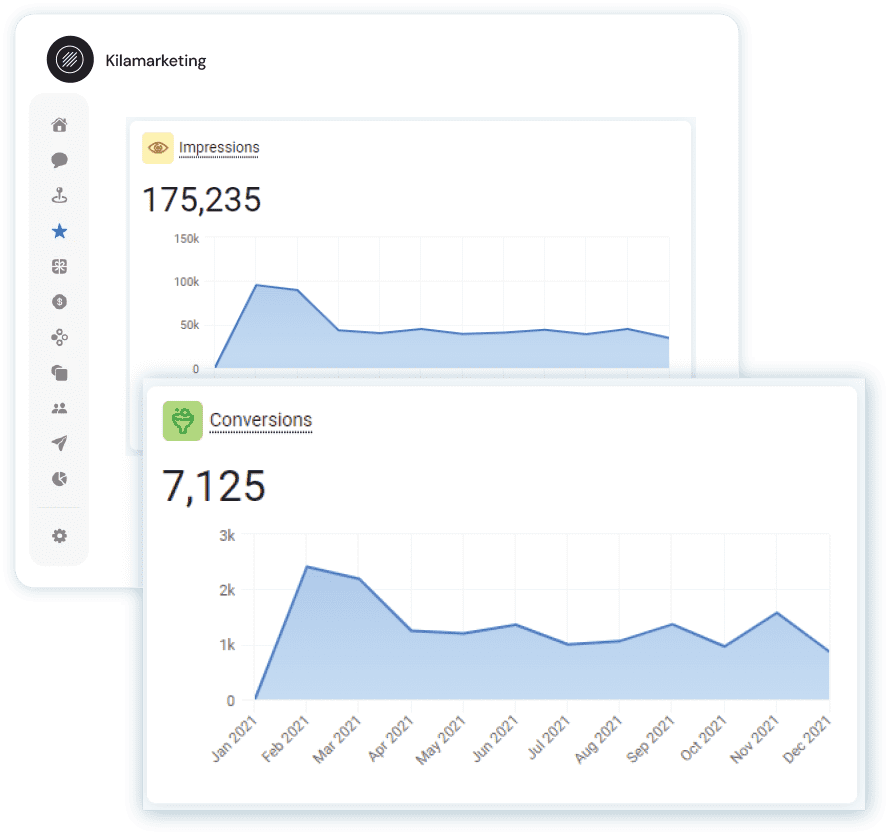Click the Kilamarketing brand name
This screenshot has height=835, width=890.
pos(156,61)
